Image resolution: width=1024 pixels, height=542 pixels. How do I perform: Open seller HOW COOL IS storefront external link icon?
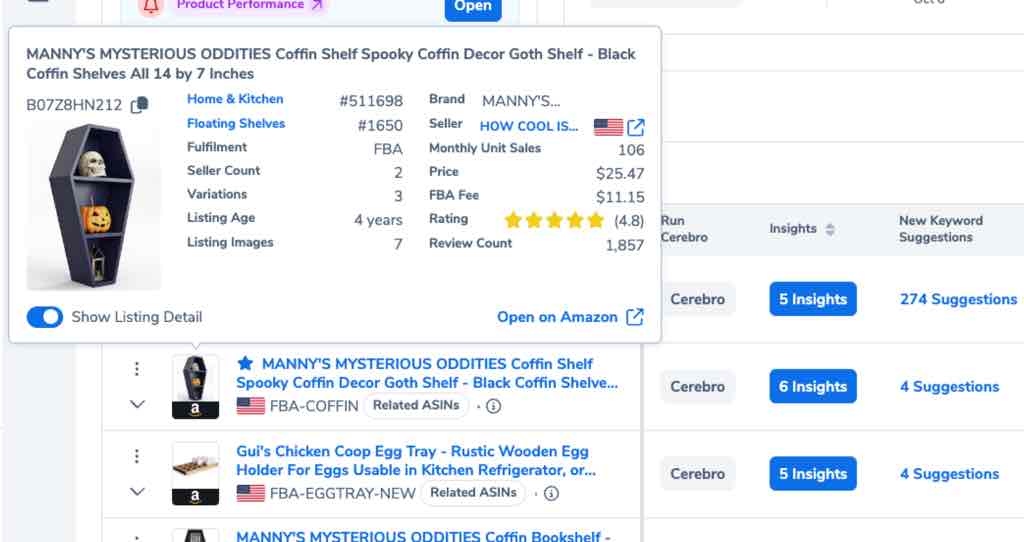click(x=635, y=127)
